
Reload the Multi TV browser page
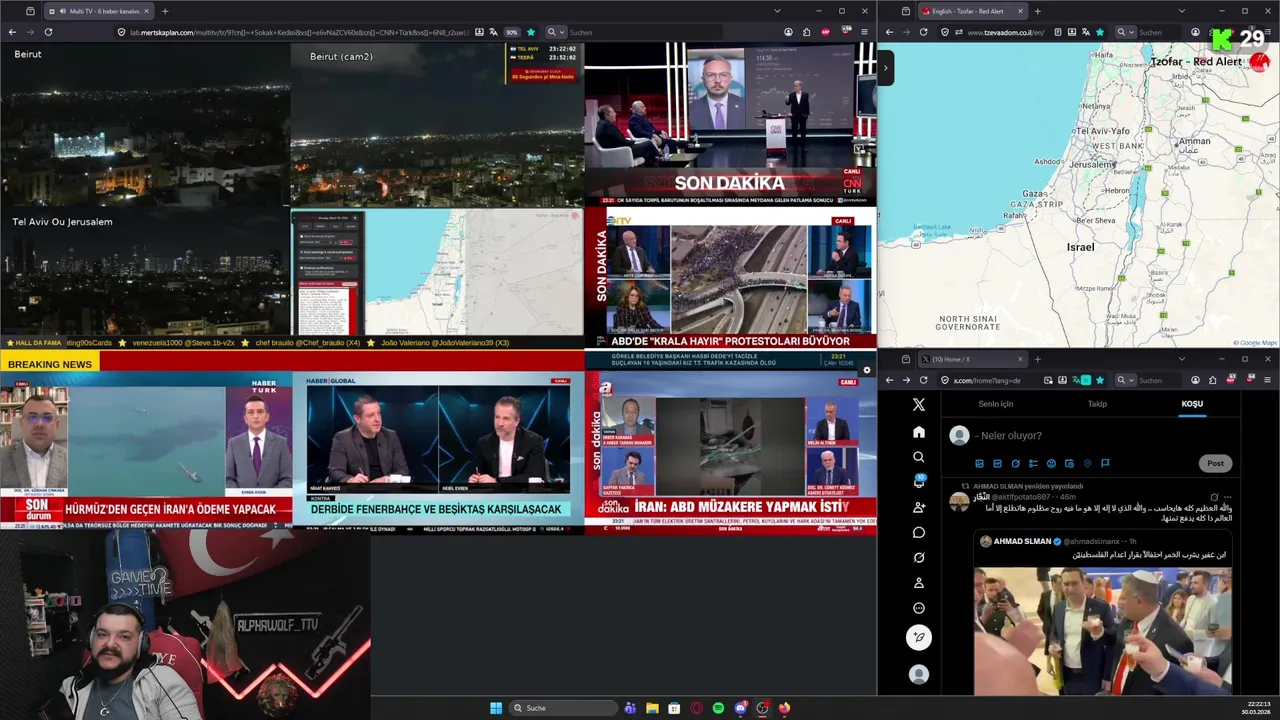(x=48, y=32)
